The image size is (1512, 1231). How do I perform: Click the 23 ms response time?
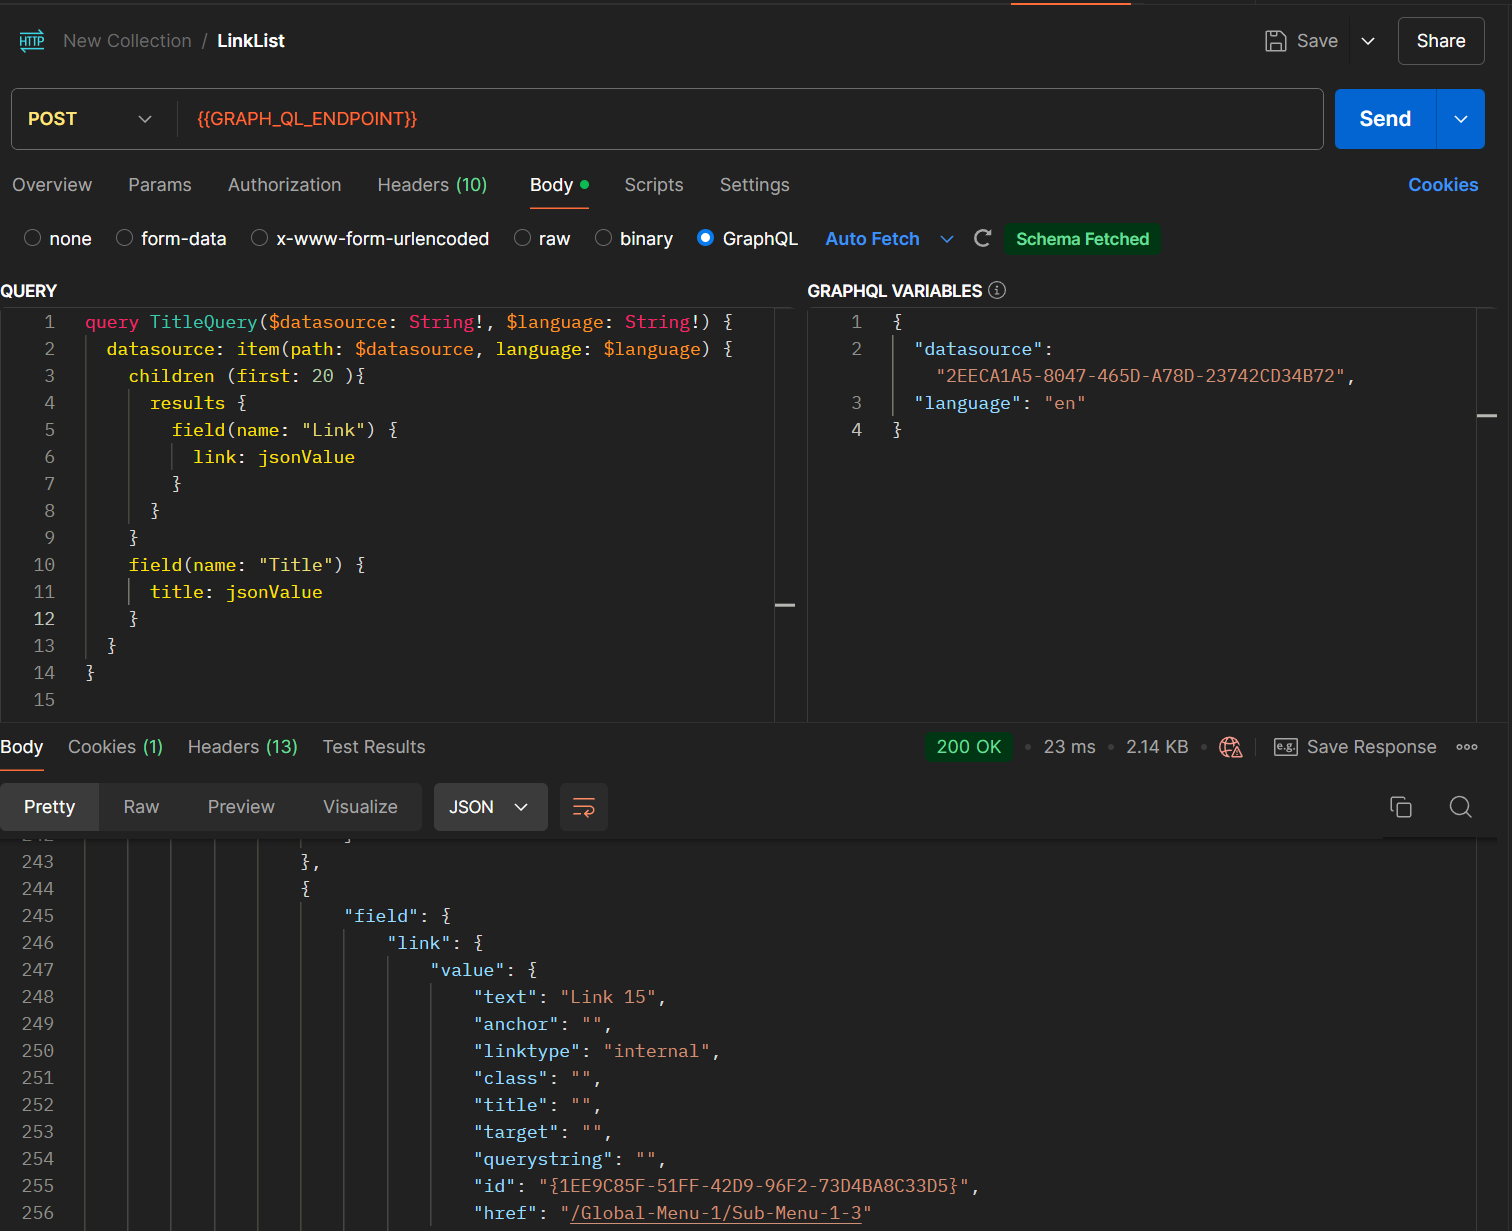click(1069, 747)
